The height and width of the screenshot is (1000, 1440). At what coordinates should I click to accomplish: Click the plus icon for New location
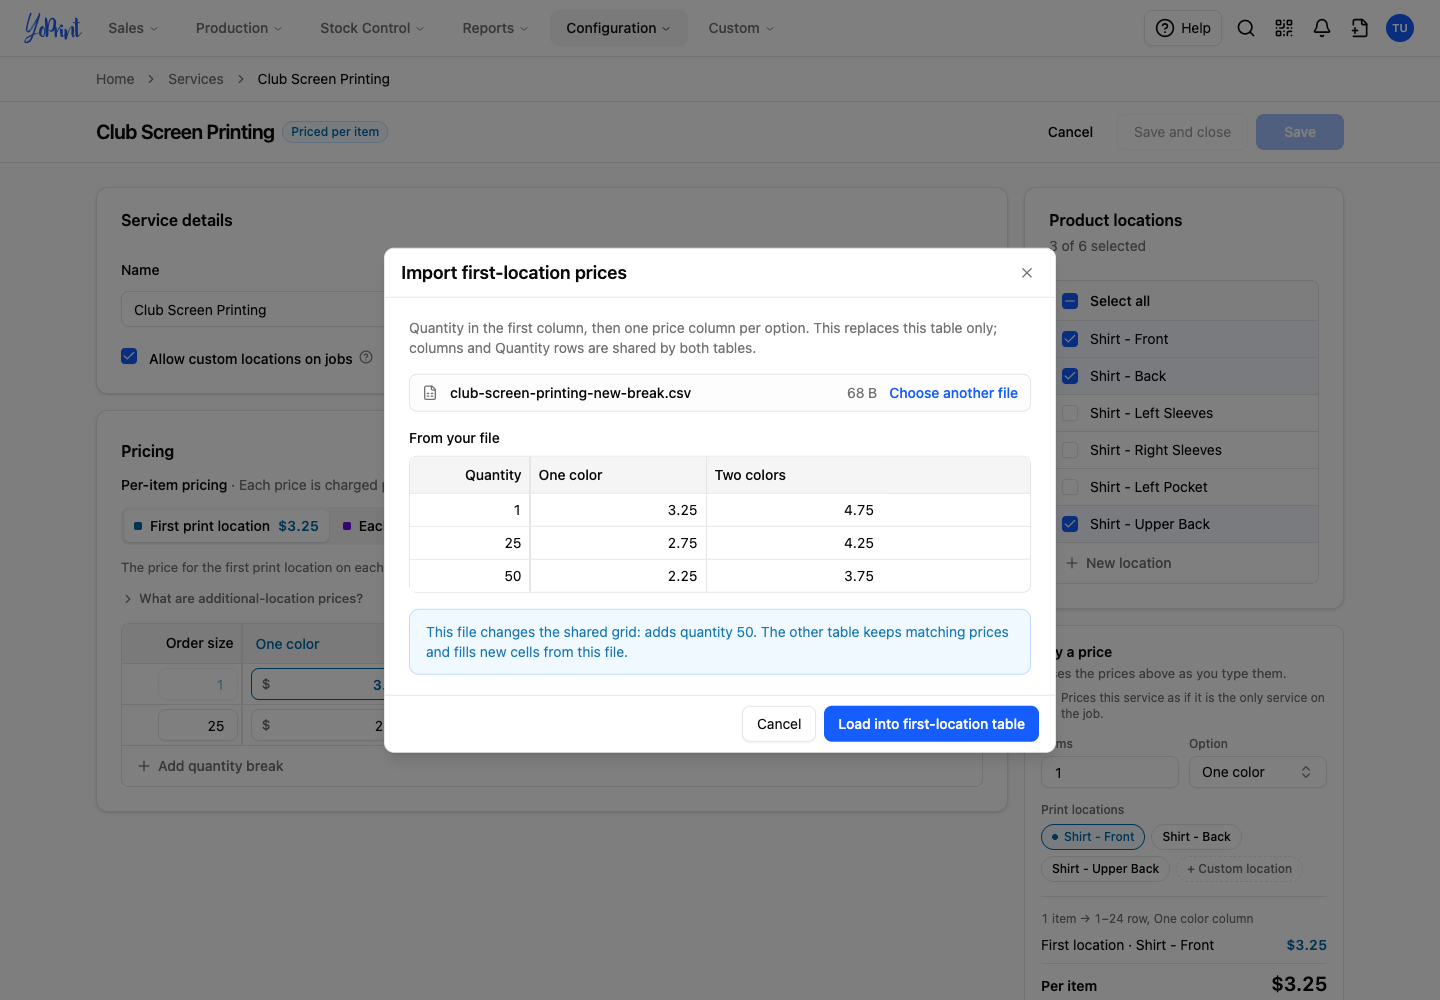pyautogui.click(x=1072, y=563)
